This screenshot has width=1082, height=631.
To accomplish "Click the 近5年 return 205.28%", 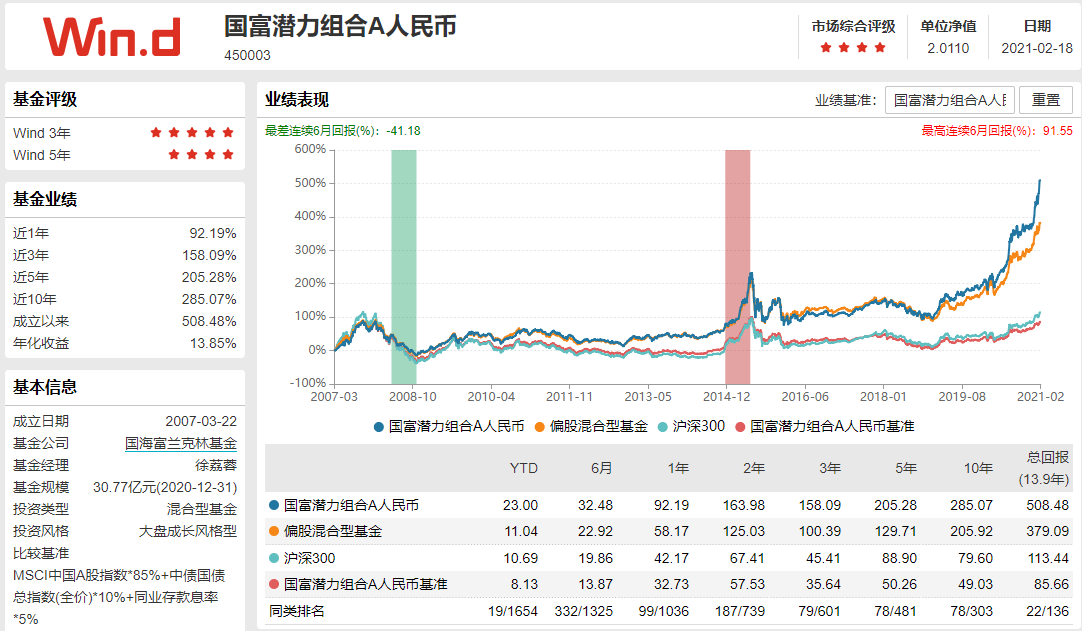I will pyautogui.click(x=209, y=278).
